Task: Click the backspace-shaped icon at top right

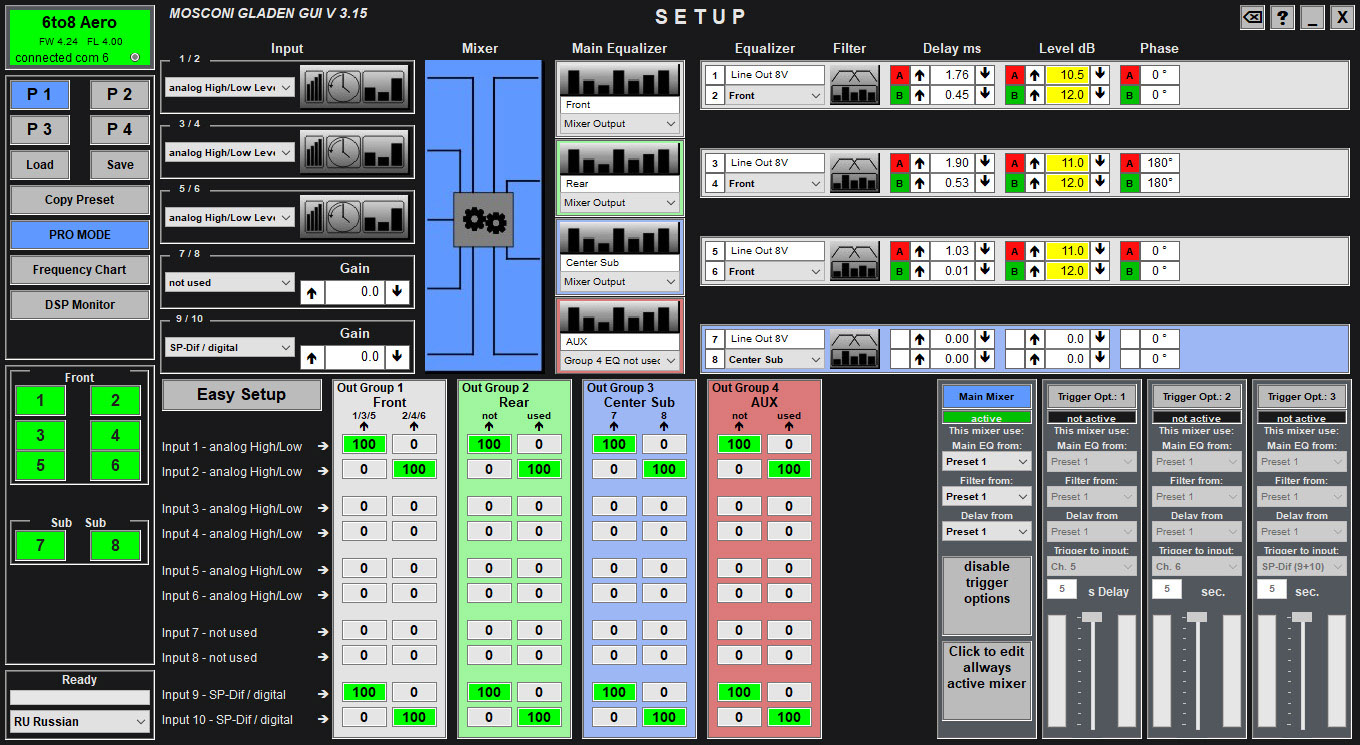Action: pos(1252,17)
